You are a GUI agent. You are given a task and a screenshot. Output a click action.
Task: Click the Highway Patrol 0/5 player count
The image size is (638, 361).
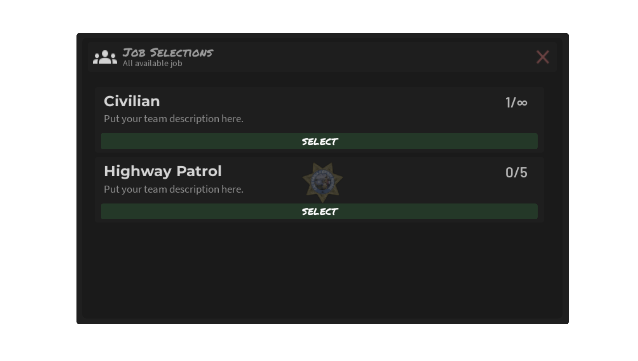516,173
